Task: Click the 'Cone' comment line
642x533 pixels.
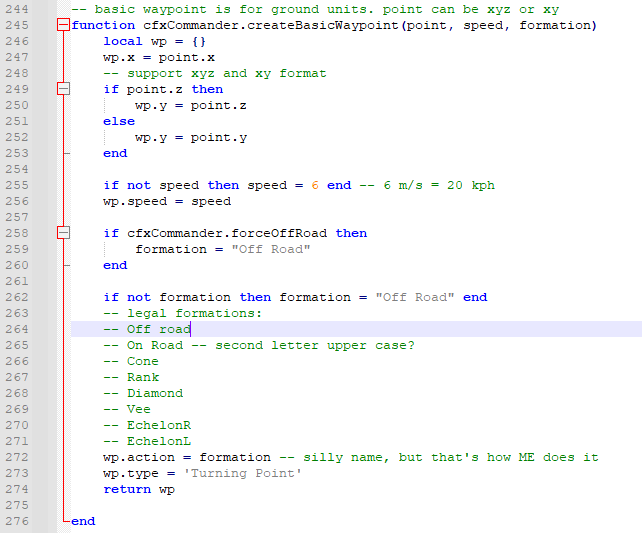Action: (131, 361)
